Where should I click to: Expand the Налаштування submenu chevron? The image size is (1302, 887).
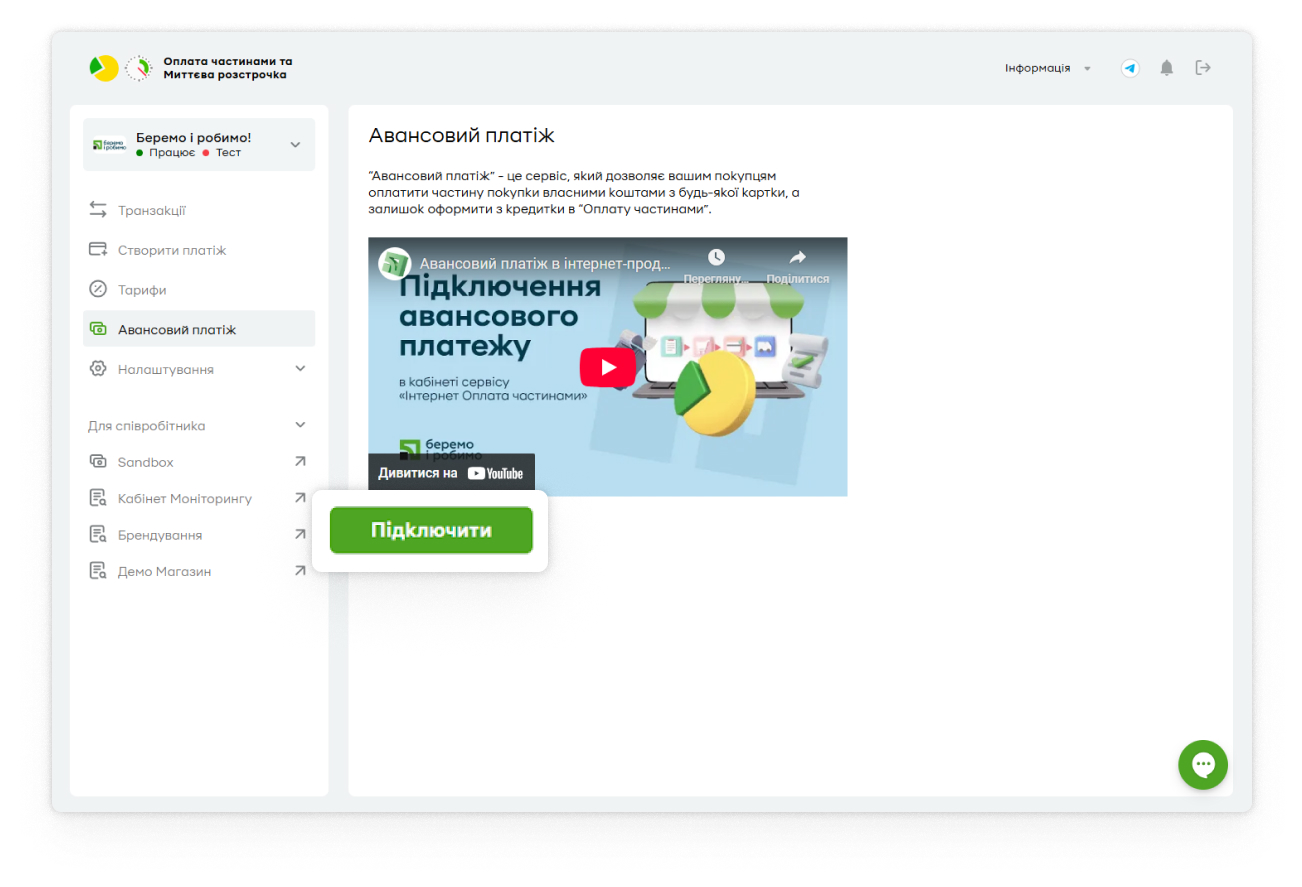(x=300, y=368)
